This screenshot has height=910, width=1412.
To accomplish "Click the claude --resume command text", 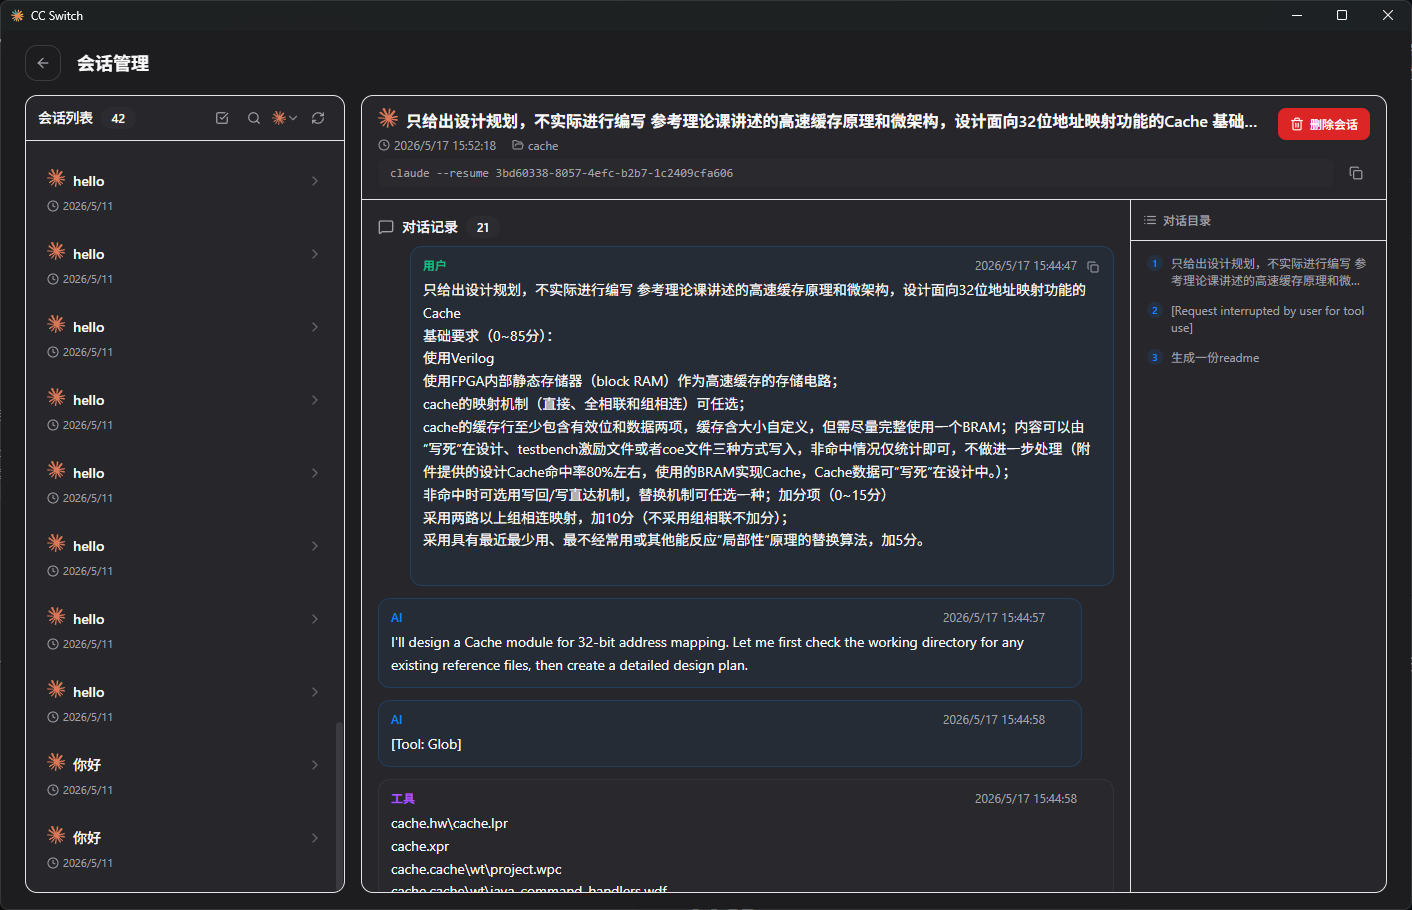I will [x=561, y=173].
